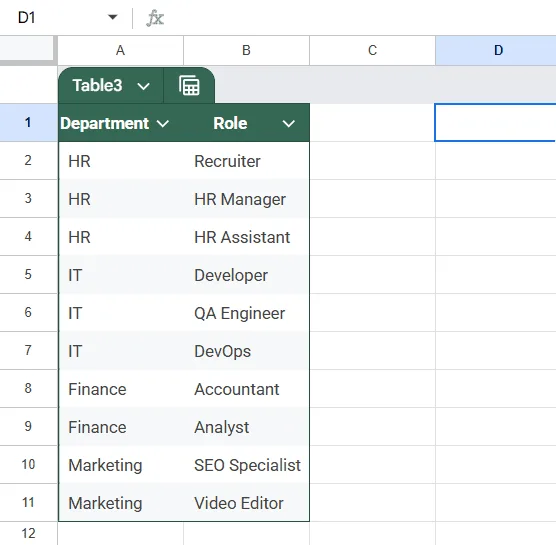Select row 12 header
Viewport: 556px width, 545px height.
click(28, 533)
